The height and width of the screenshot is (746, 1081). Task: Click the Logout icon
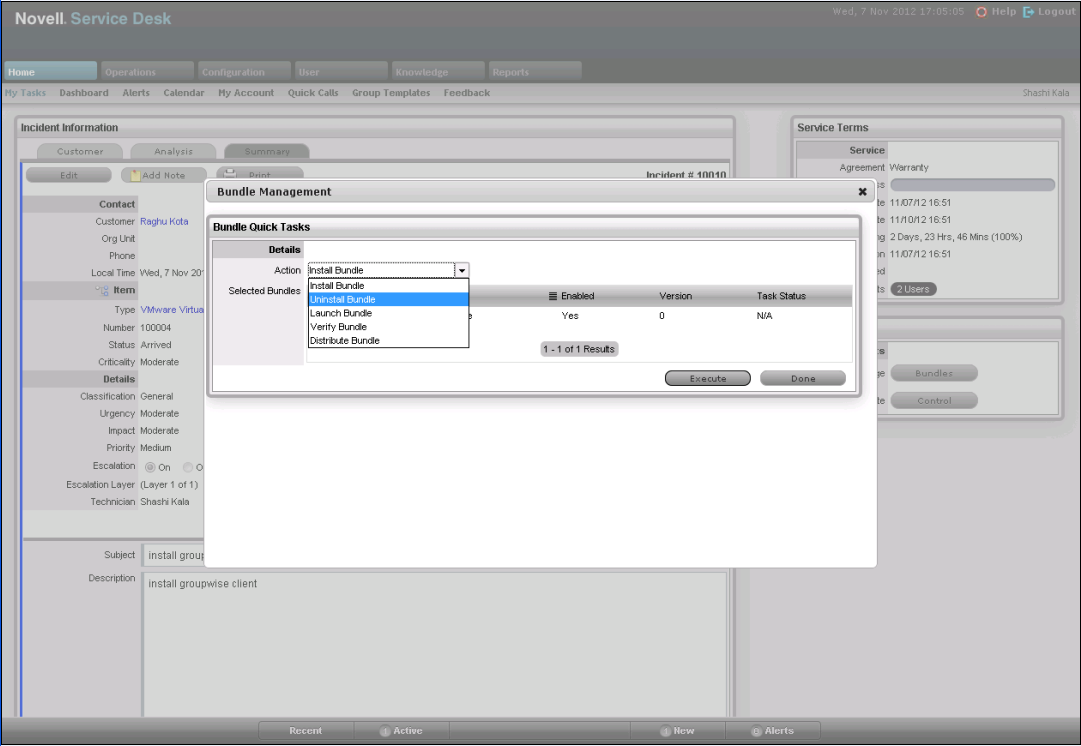point(1028,12)
